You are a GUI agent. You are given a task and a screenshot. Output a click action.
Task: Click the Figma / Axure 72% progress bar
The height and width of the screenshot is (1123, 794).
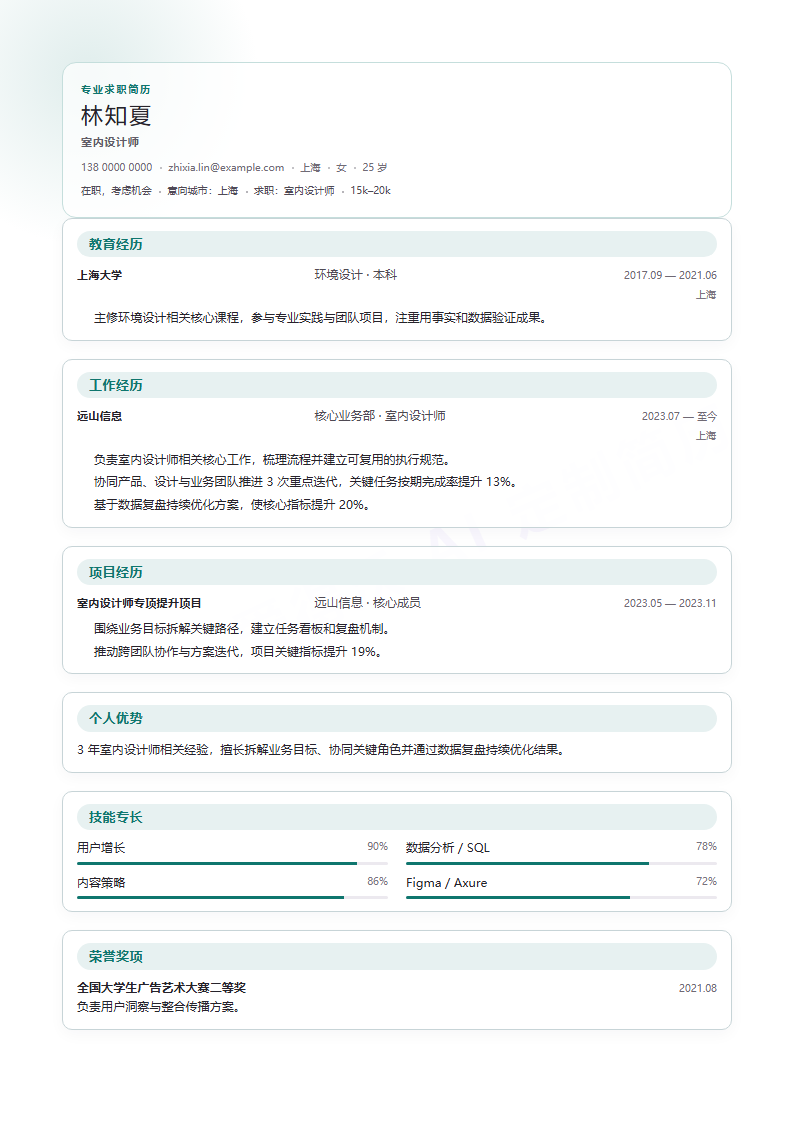tap(561, 897)
